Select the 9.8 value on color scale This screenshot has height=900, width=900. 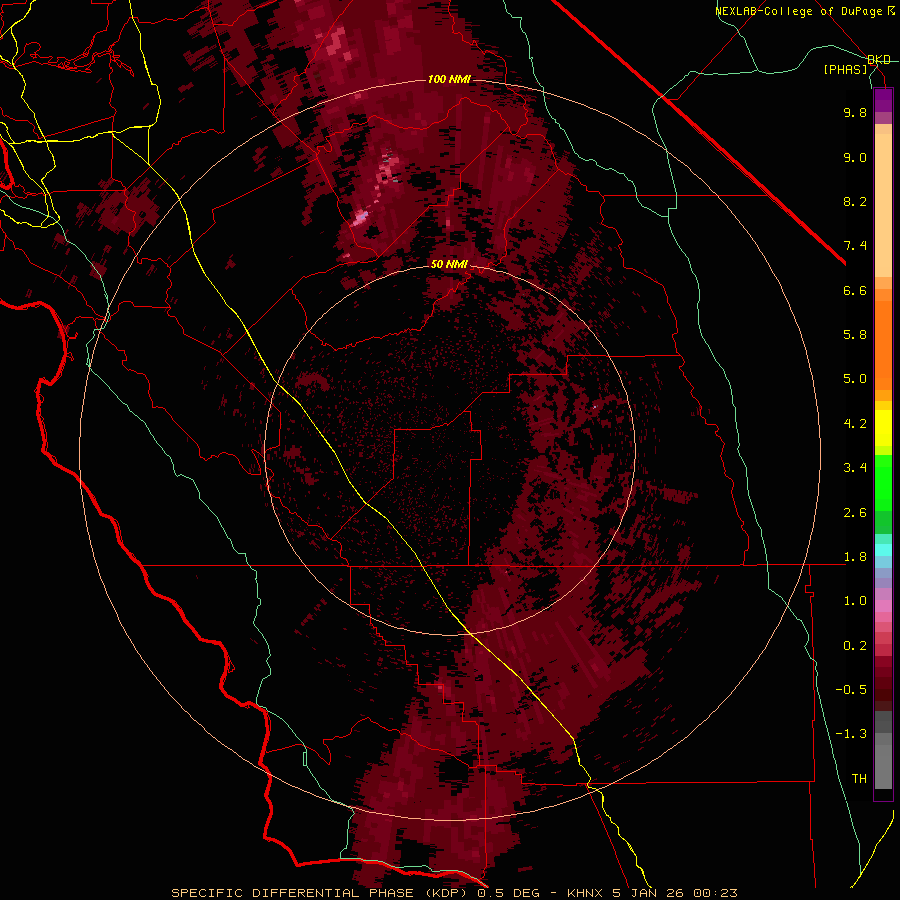point(855,112)
